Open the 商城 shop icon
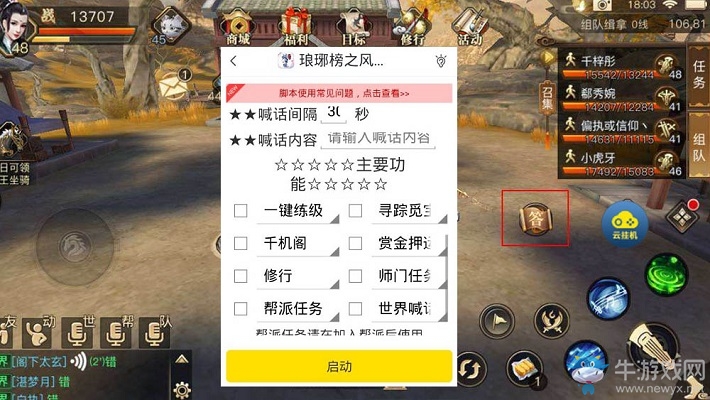710x400 pixels. click(x=237, y=28)
